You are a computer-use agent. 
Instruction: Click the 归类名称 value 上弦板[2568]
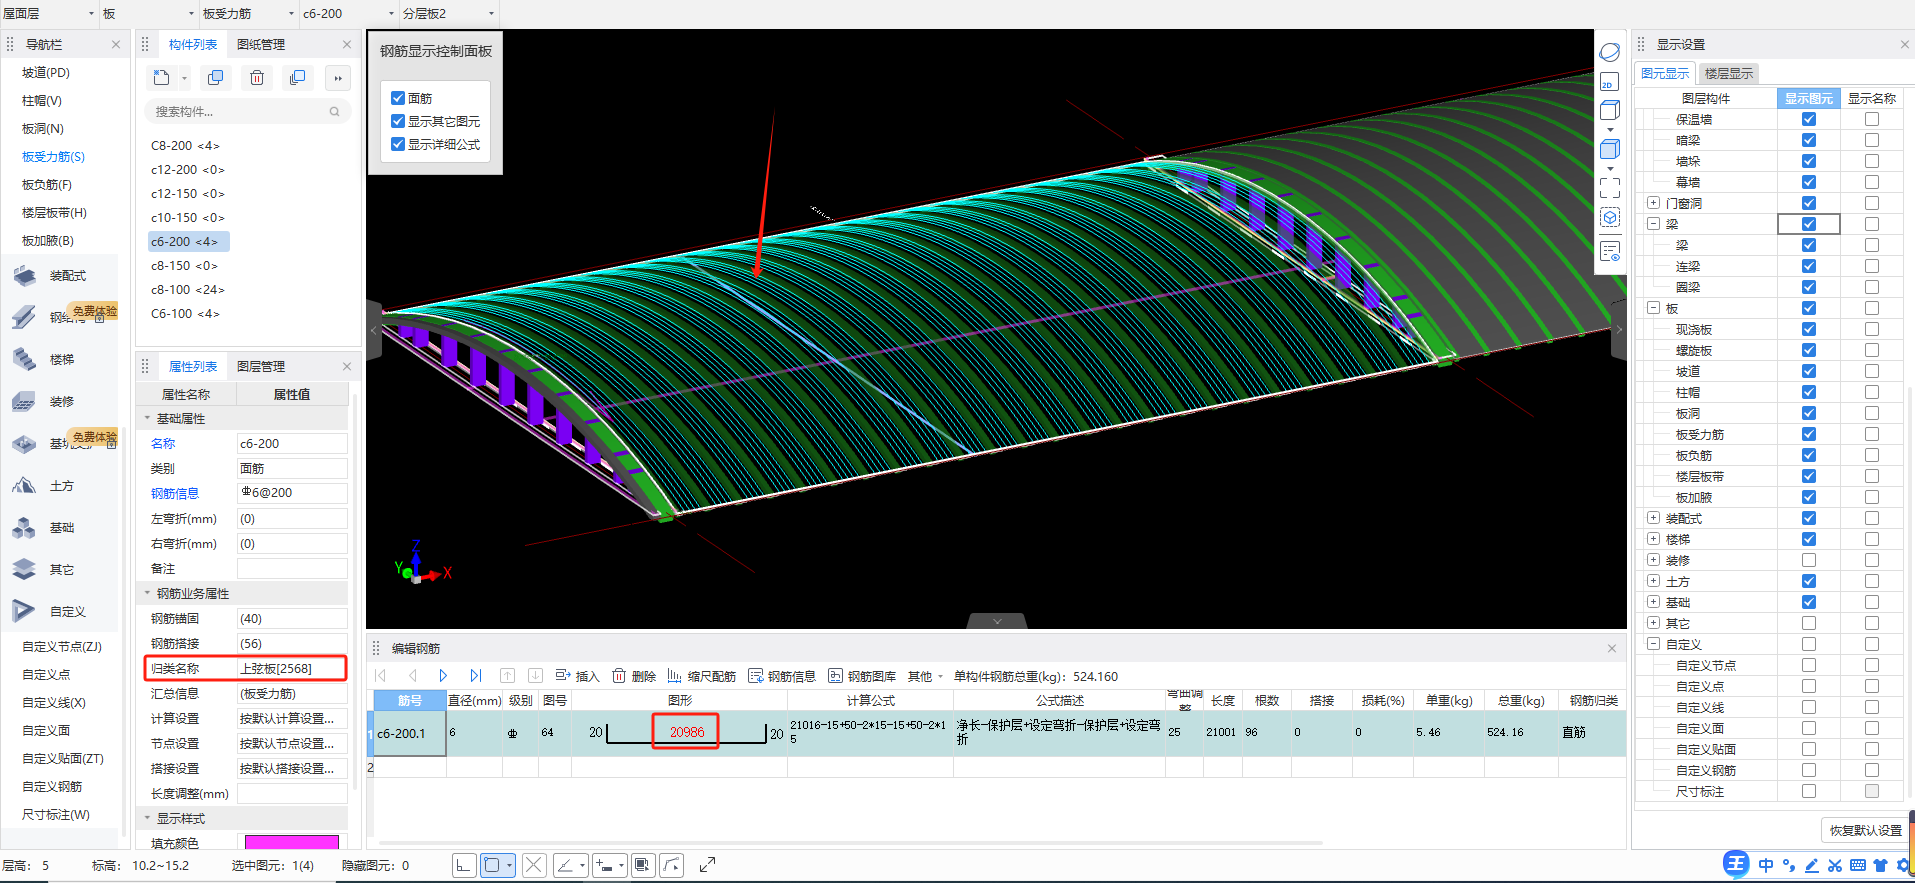tap(292, 668)
